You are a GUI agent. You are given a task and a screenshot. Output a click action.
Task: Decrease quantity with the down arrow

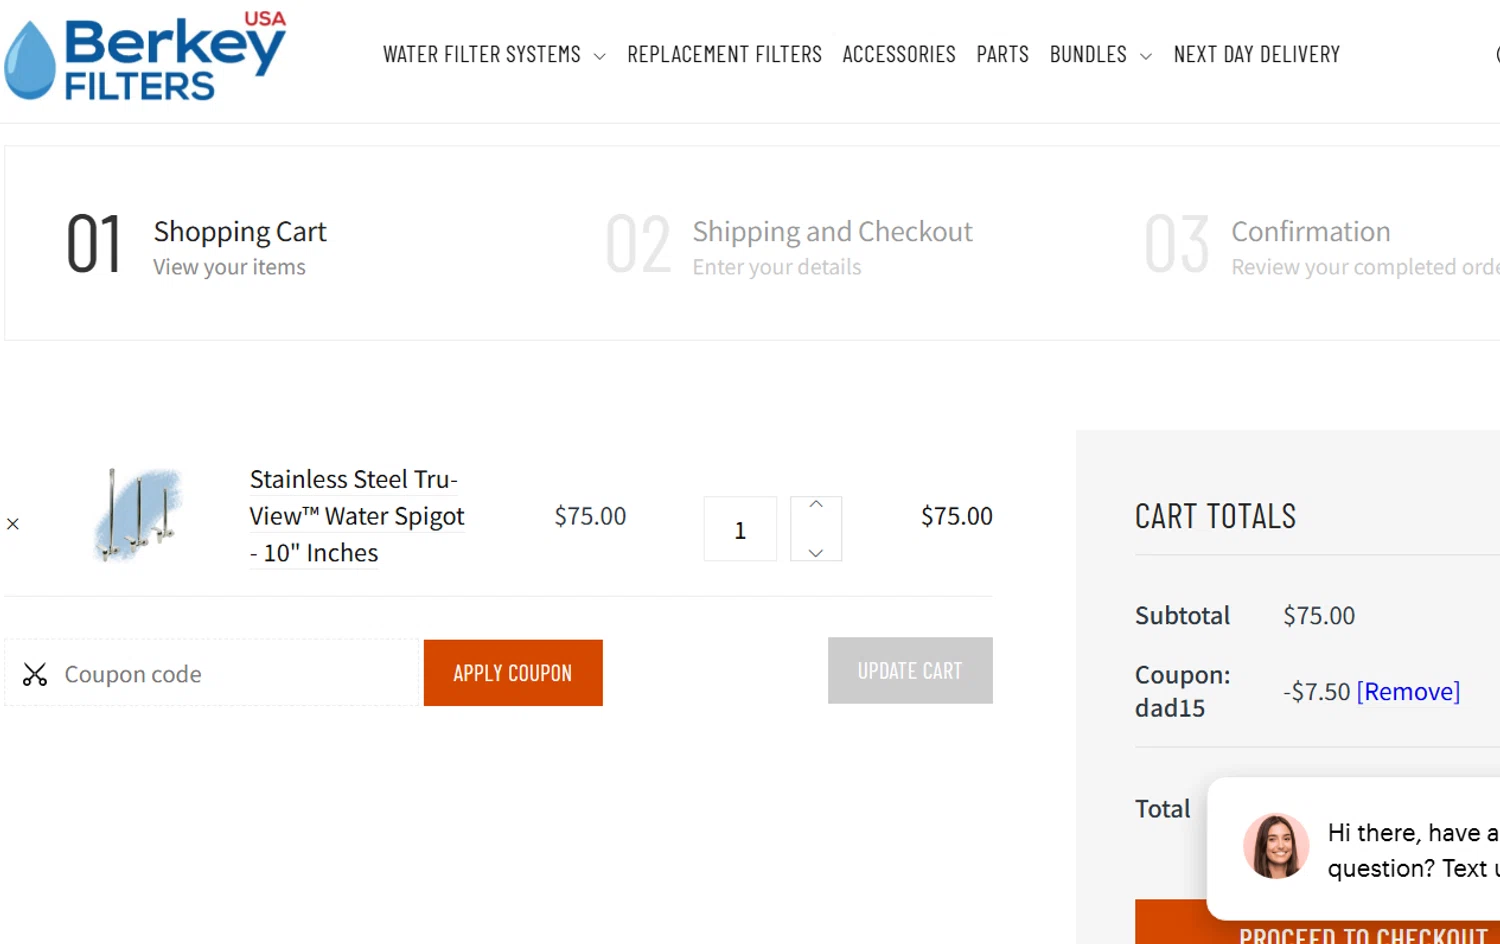[x=816, y=552]
